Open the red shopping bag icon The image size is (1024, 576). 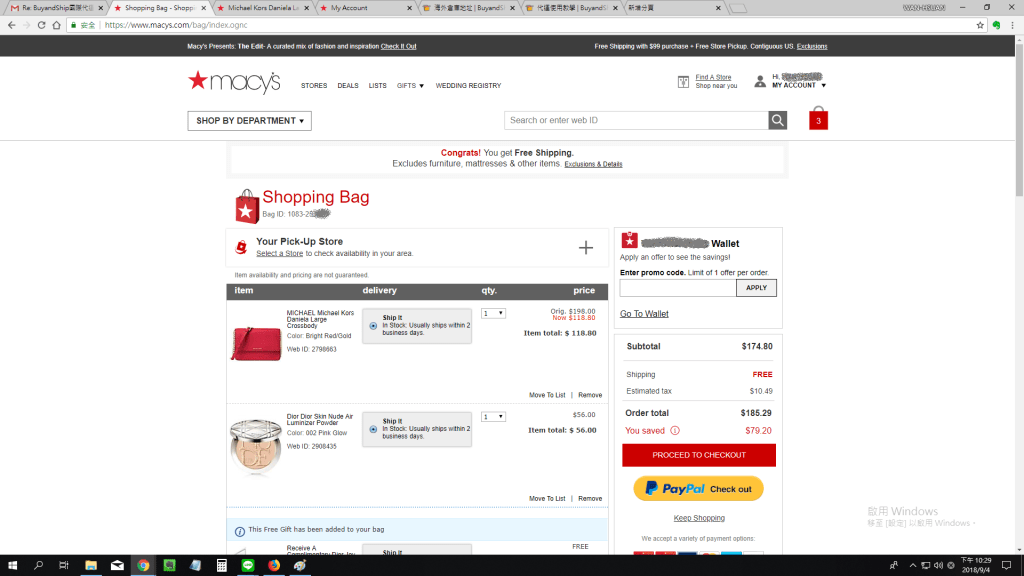818,119
